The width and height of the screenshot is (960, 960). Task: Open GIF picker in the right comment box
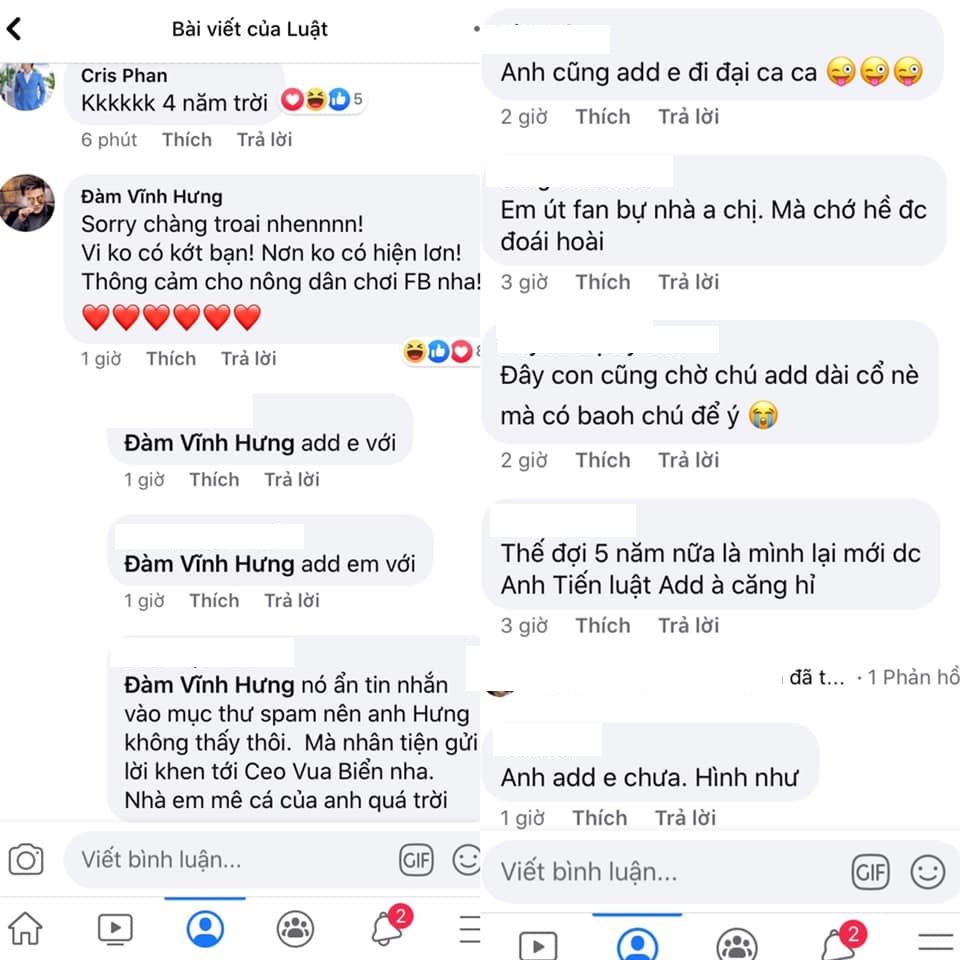870,871
